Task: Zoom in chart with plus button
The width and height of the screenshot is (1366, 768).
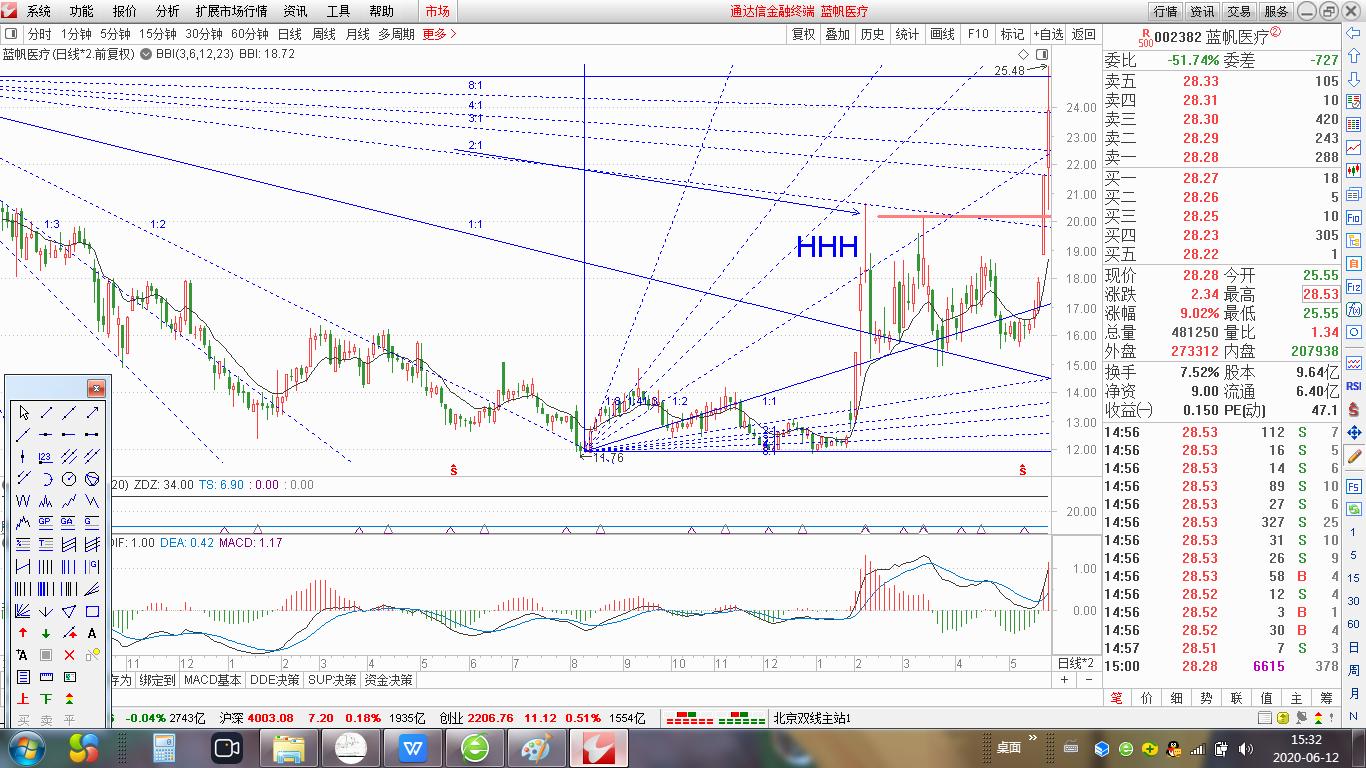Action: (x=1064, y=680)
